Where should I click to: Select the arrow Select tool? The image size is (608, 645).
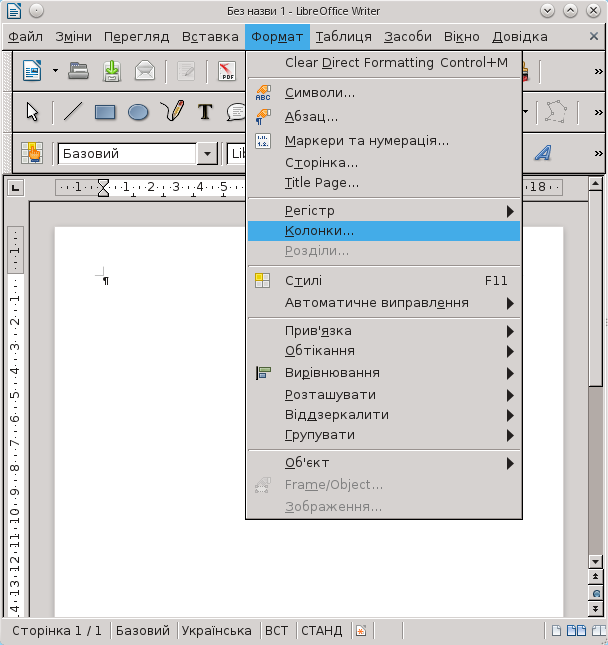[x=32, y=112]
